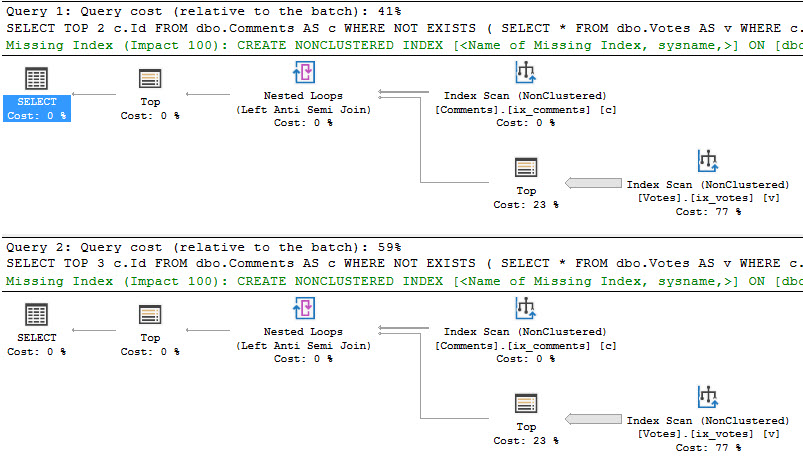Screen dimensions: 803x465
Task: Click the 0% cost Top operator in Query 1
Action: coord(150,81)
